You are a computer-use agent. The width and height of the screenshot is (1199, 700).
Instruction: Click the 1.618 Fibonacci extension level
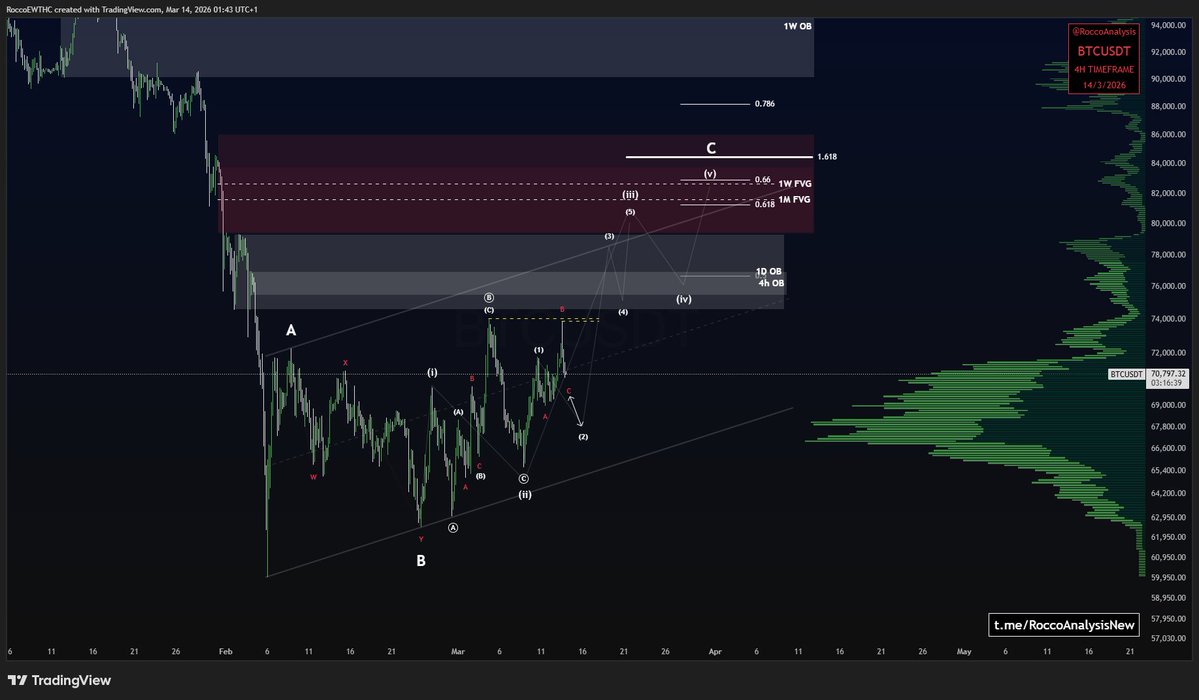tap(827, 156)
